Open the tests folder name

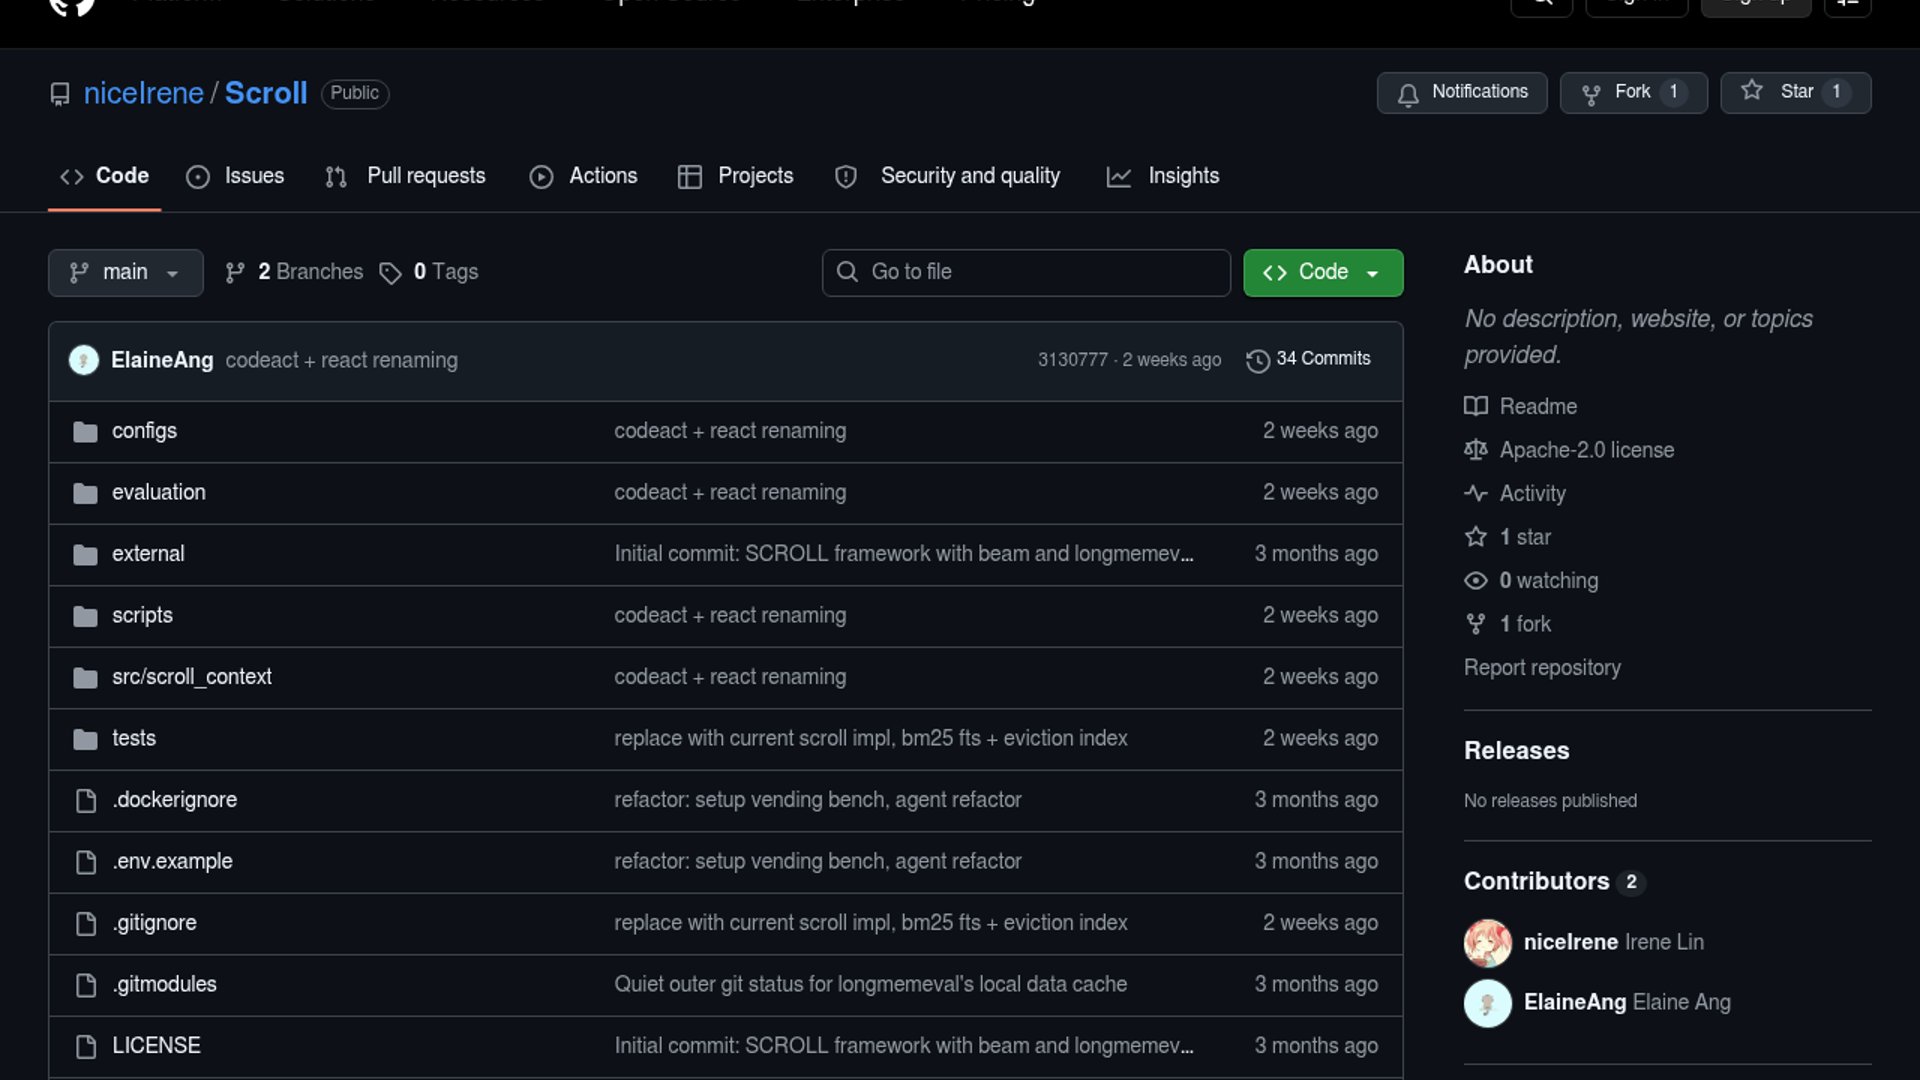click(134, 739)
